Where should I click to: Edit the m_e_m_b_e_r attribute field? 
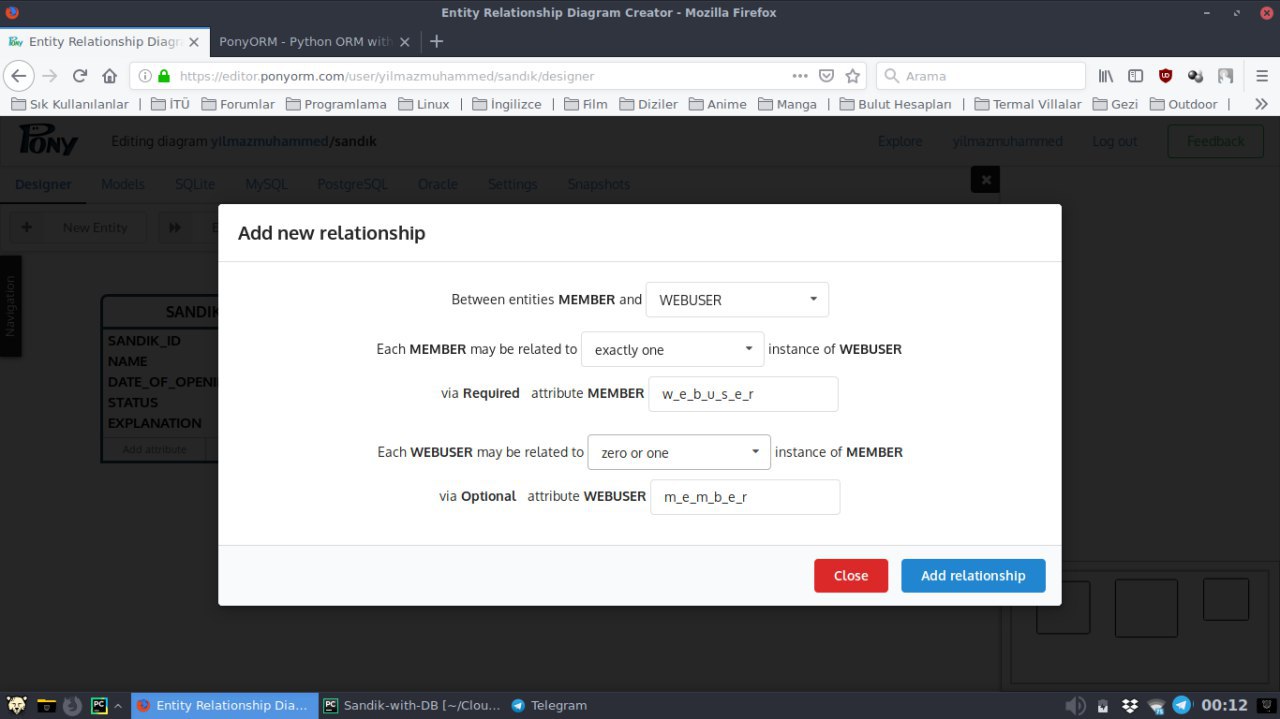point(745,497)
